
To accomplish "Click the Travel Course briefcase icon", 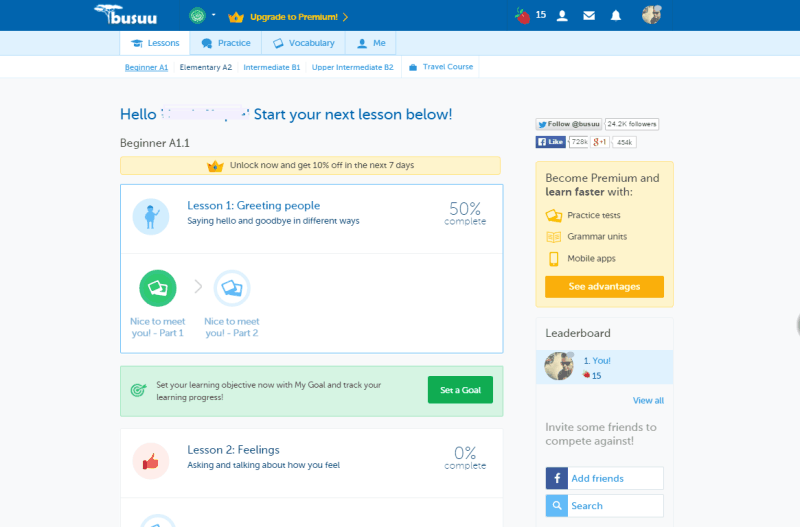I will [413, 67].
